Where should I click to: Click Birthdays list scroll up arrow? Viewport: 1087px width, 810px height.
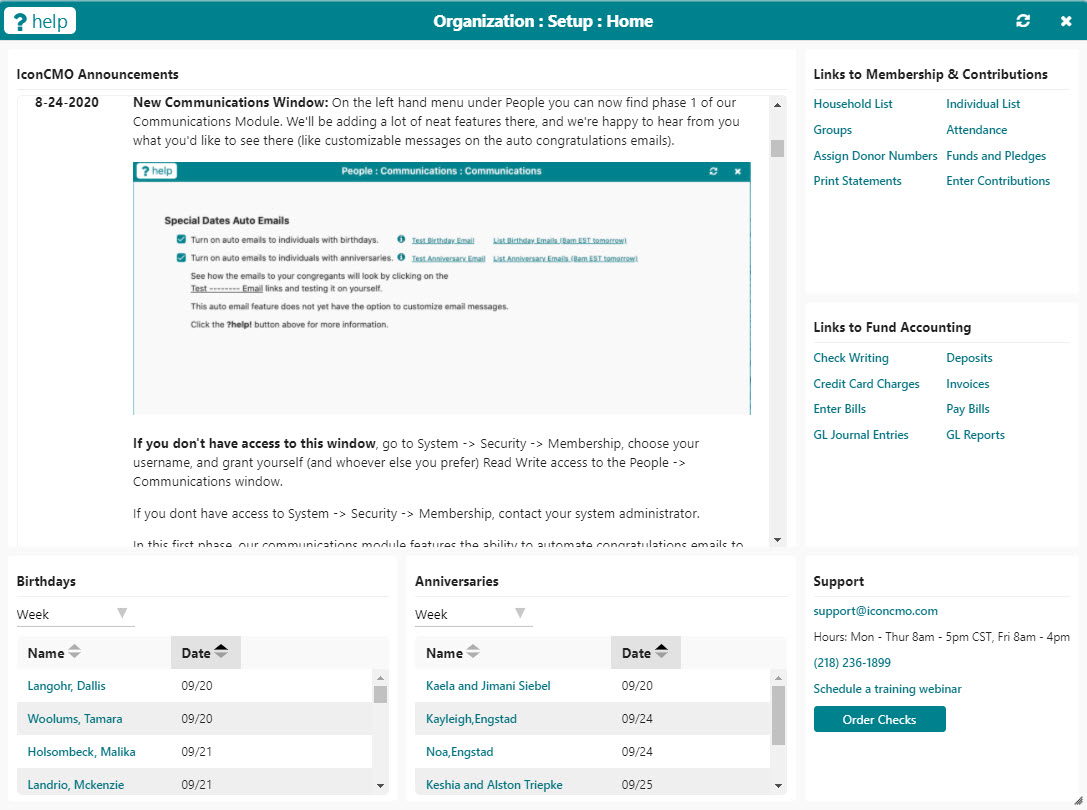[380, 678]
